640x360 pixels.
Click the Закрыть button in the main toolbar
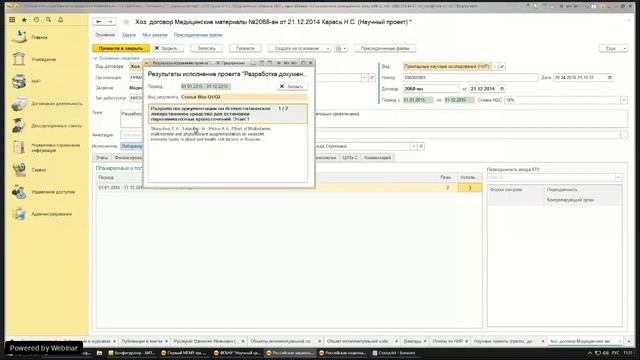[x=168, y=48]
